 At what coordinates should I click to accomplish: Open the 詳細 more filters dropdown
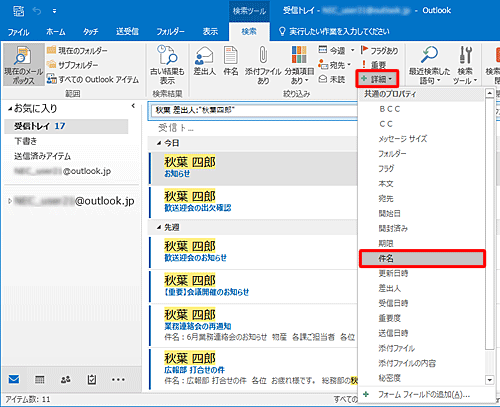tap(377, 79)
